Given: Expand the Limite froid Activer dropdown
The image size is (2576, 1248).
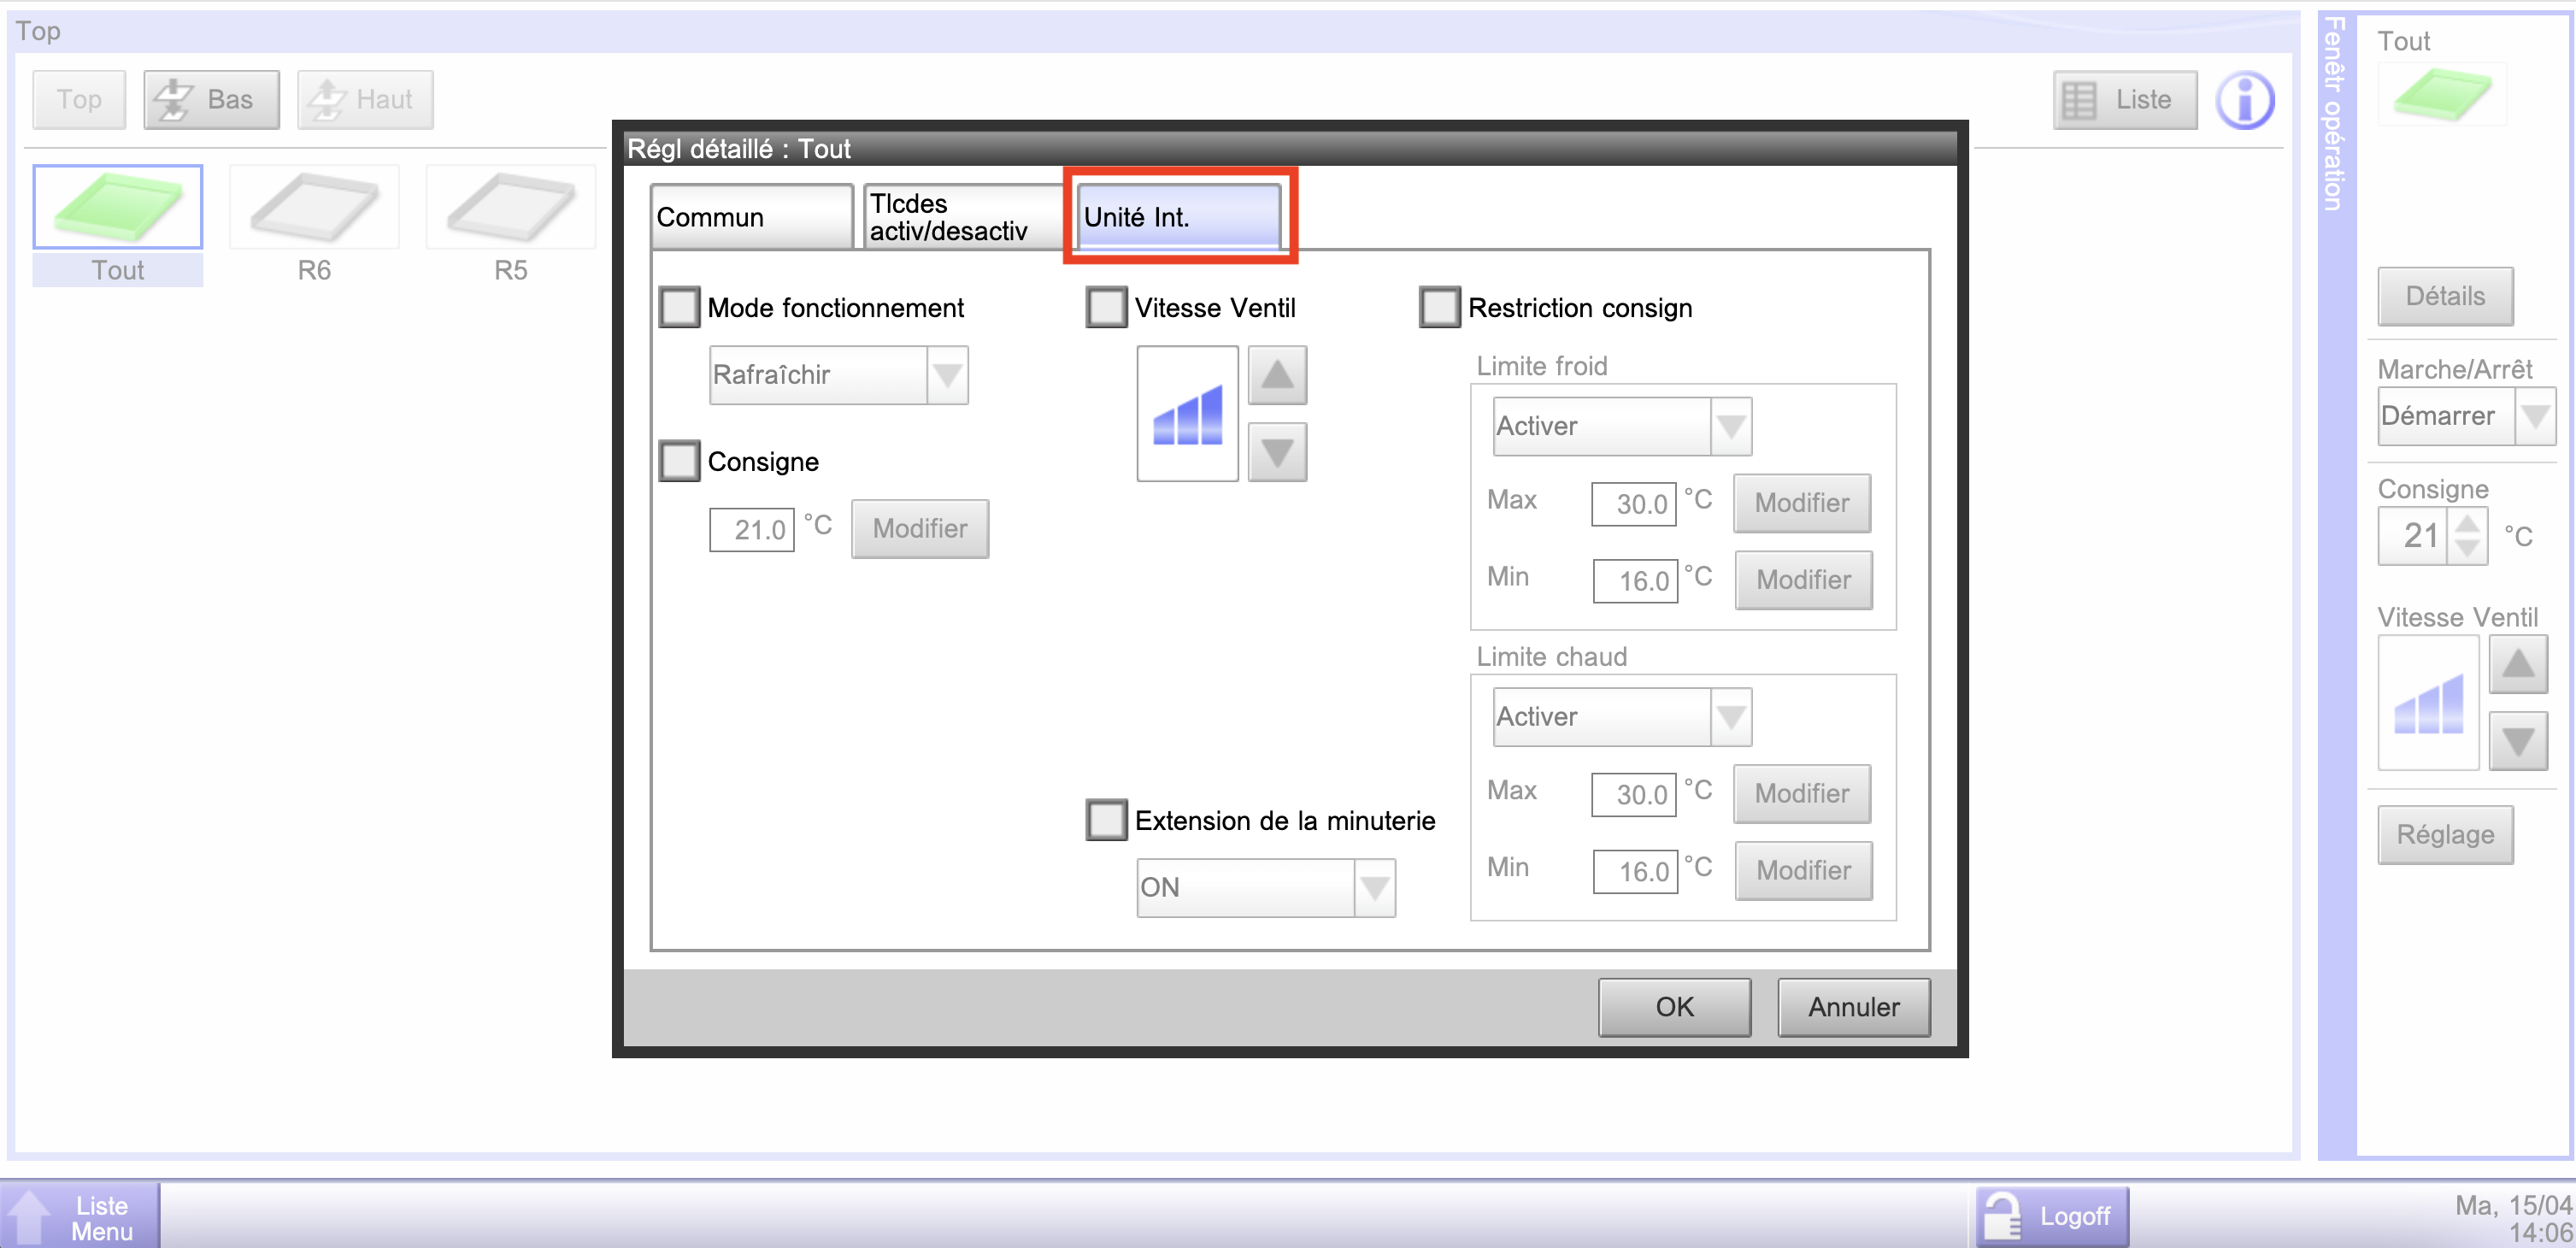Looking at the screenshot, I should coord(1621,427).
